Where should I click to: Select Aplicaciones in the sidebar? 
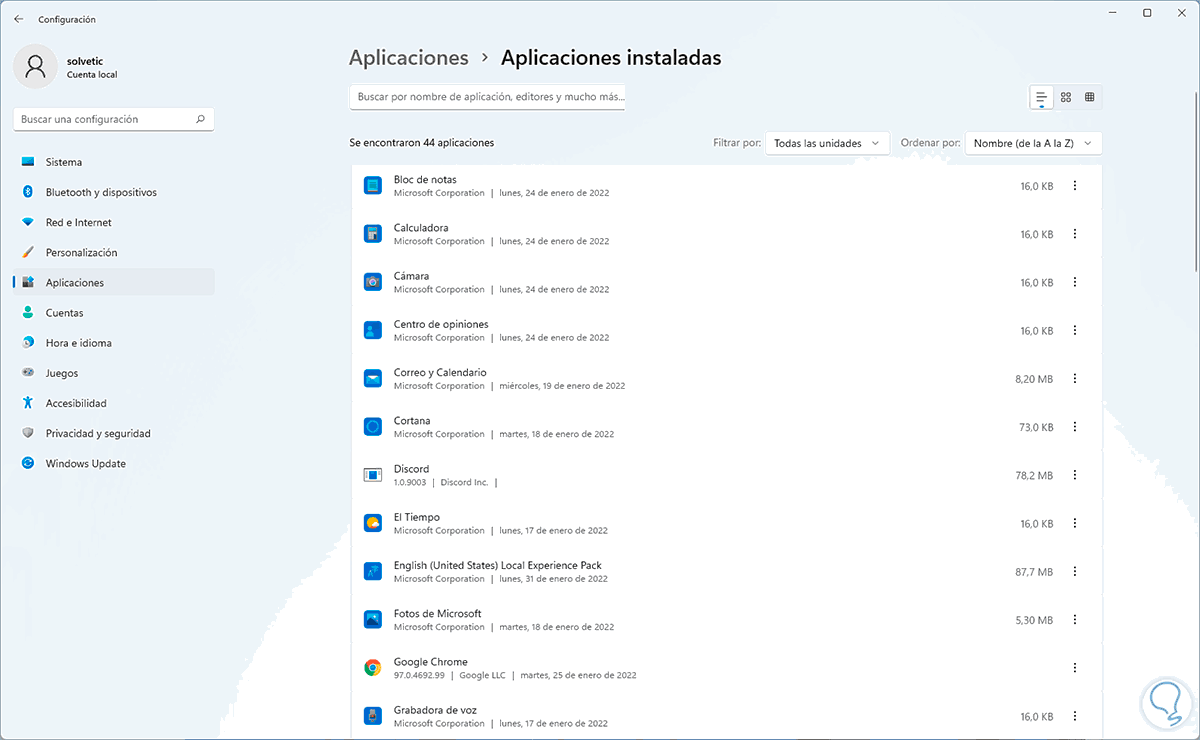click(114, 282)
